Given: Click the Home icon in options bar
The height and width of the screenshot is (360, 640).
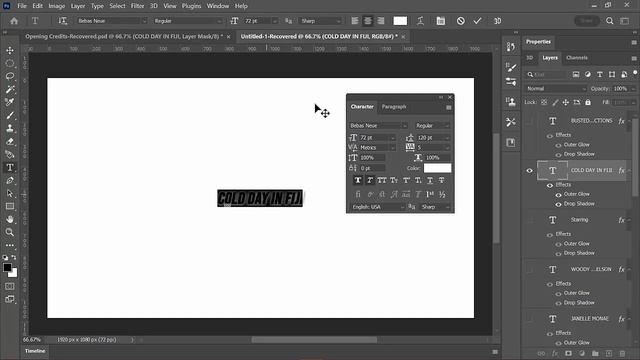Looking at the screenshot, I should [14, 21].
